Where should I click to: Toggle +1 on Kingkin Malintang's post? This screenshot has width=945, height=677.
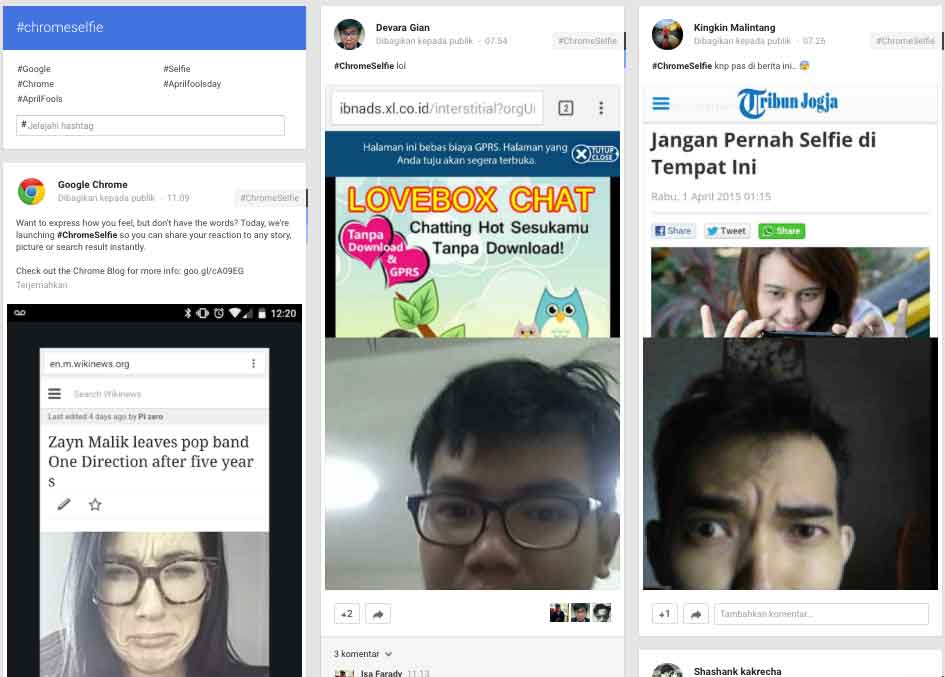[x=664, y=614]
